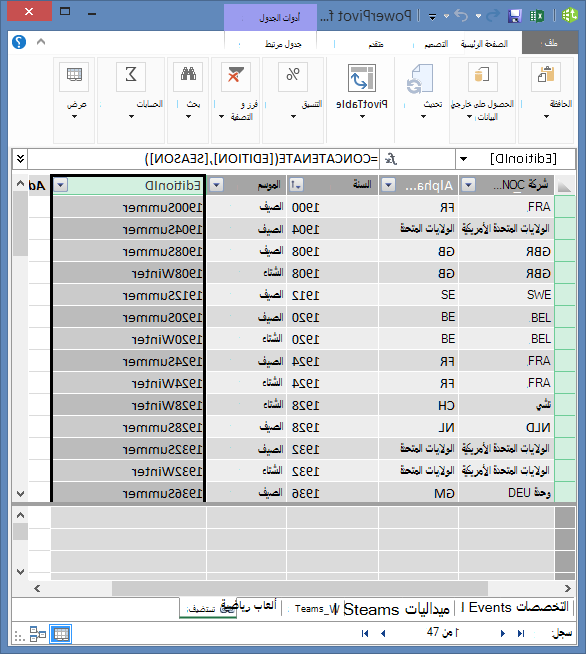Click the Sort and Filter icon
586x654 pixels.
(236, 76)
